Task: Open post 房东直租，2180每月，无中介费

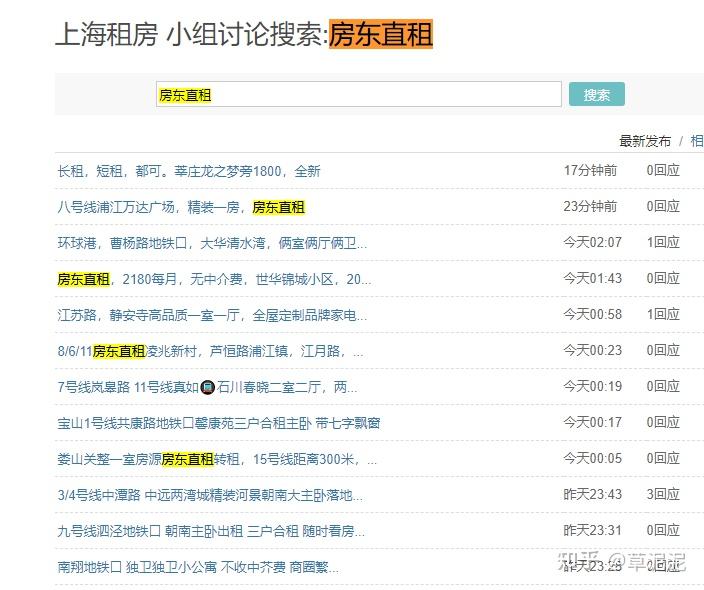Action: click(214, 279)
